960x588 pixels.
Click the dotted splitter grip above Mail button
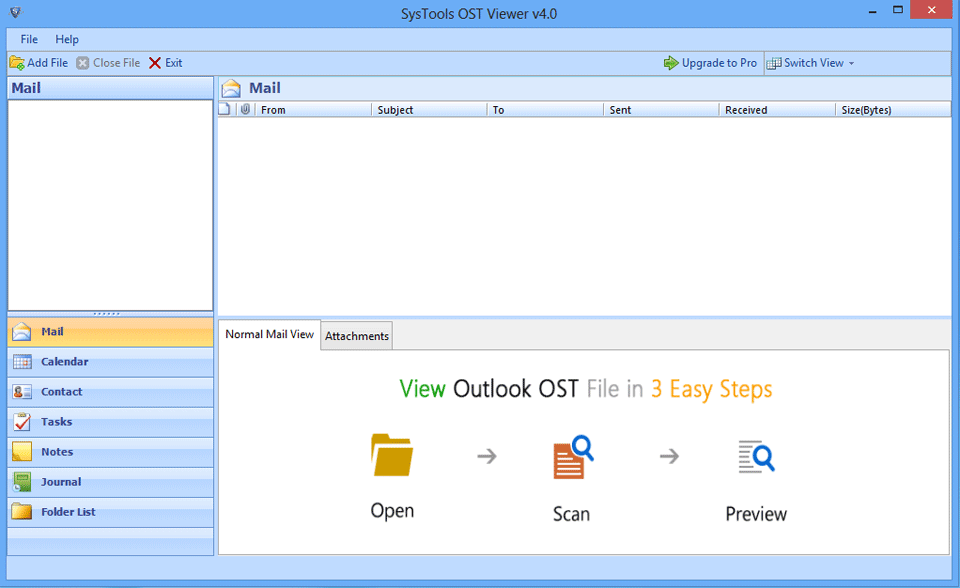coord(107,314)
